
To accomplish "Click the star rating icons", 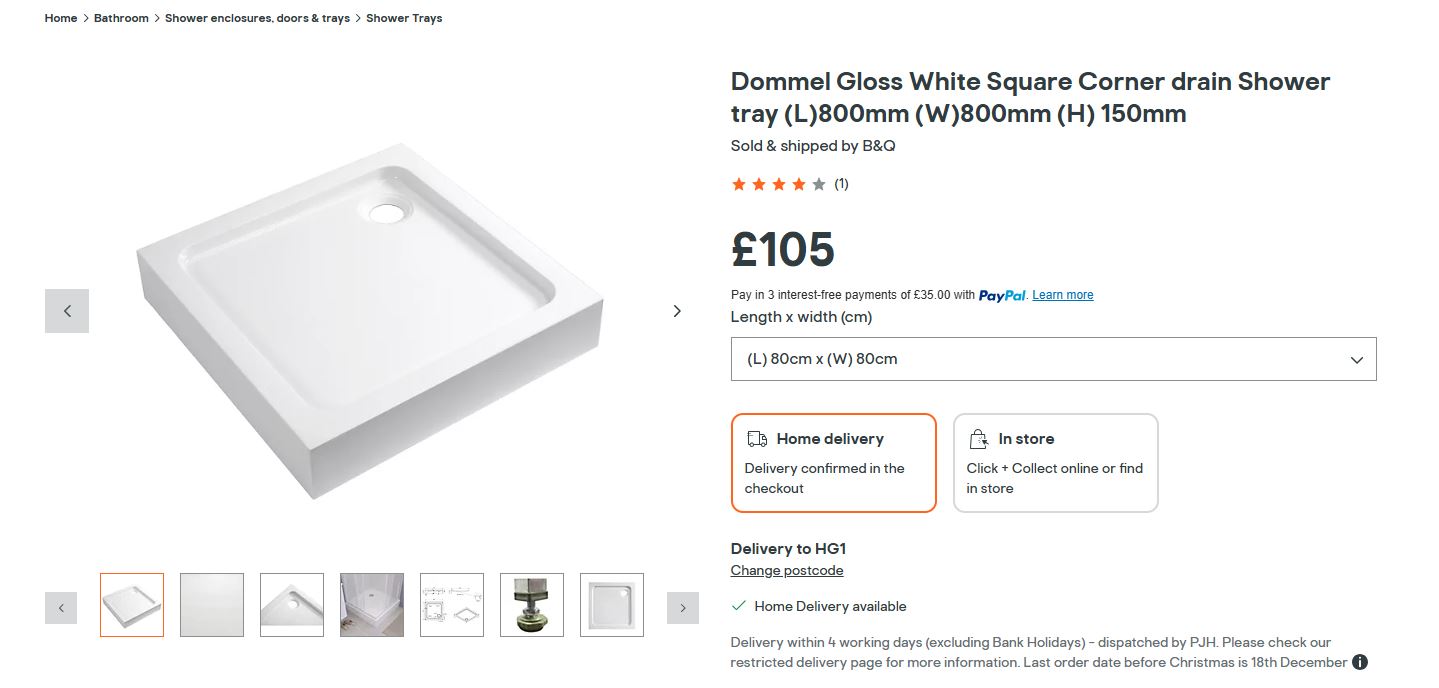I will coord(779,184).
